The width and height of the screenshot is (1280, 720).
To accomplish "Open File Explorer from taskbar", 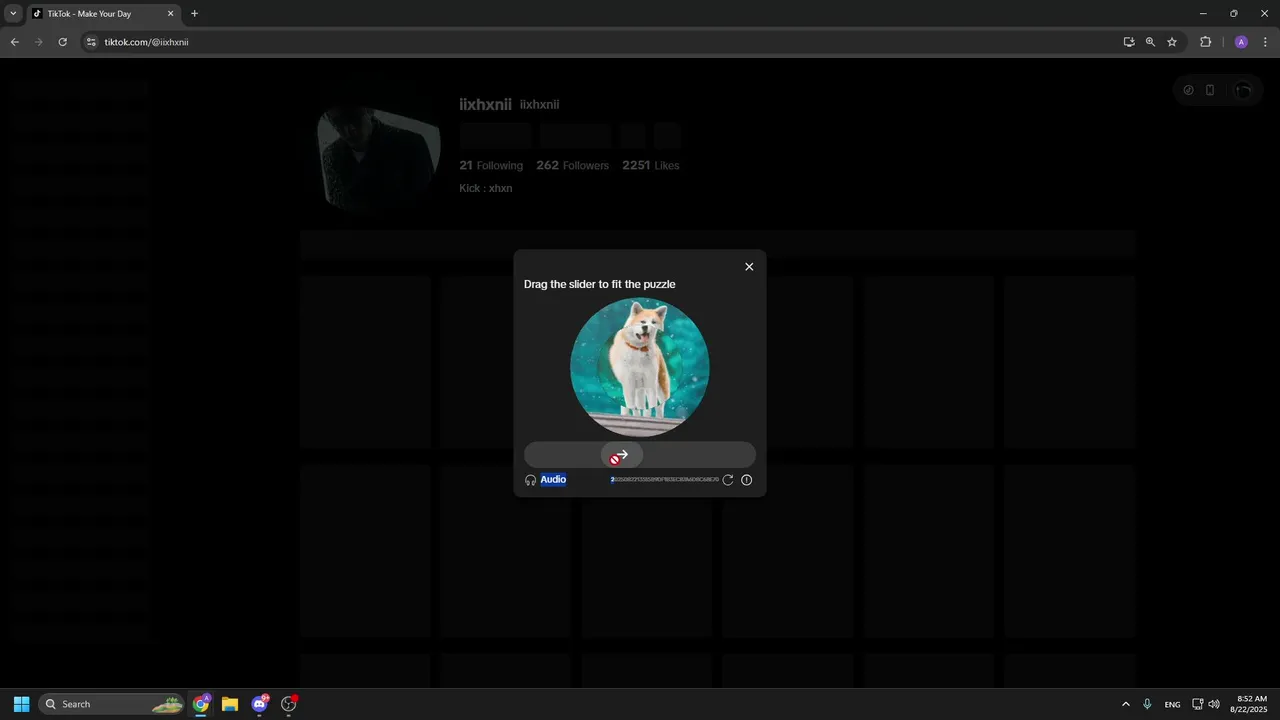I will point(230,704).
